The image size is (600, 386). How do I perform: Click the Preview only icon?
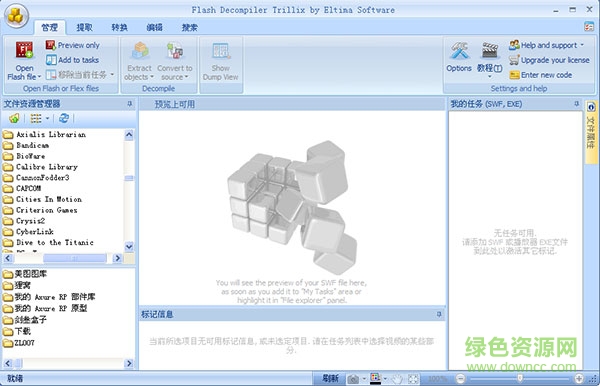[51, 45]
